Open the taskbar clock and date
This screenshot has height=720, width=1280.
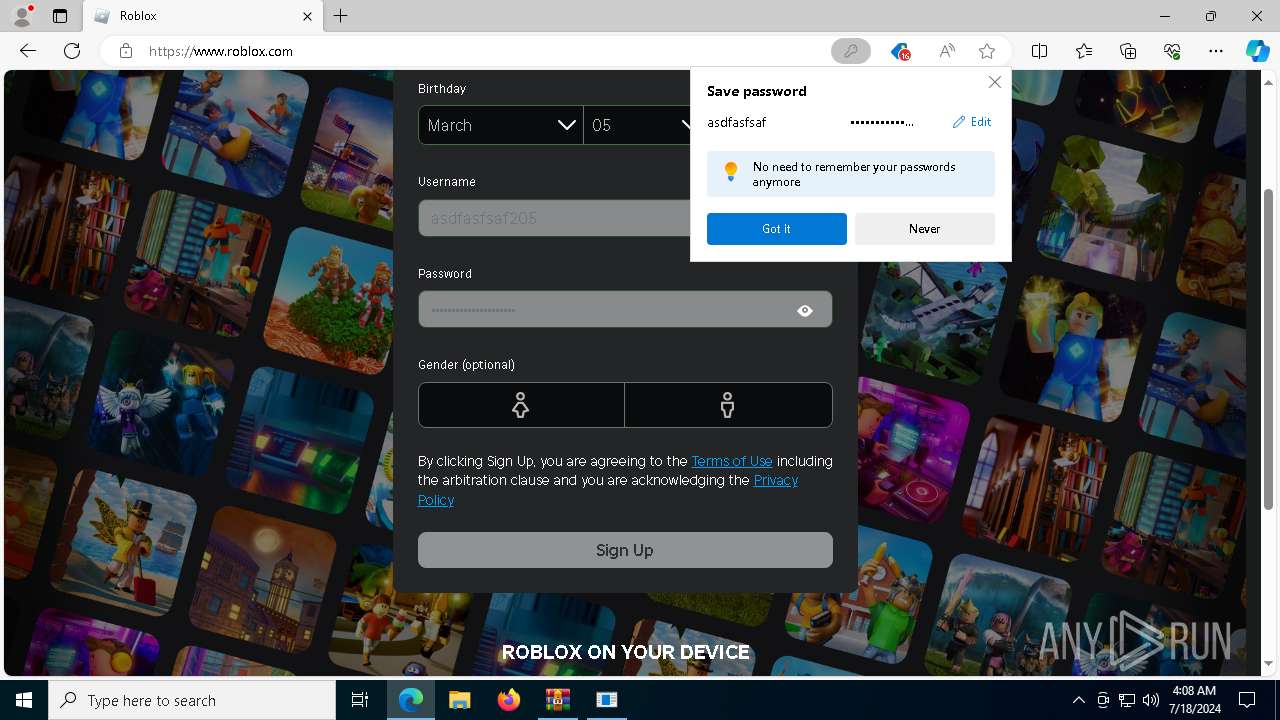click(x=1194, y=700)
